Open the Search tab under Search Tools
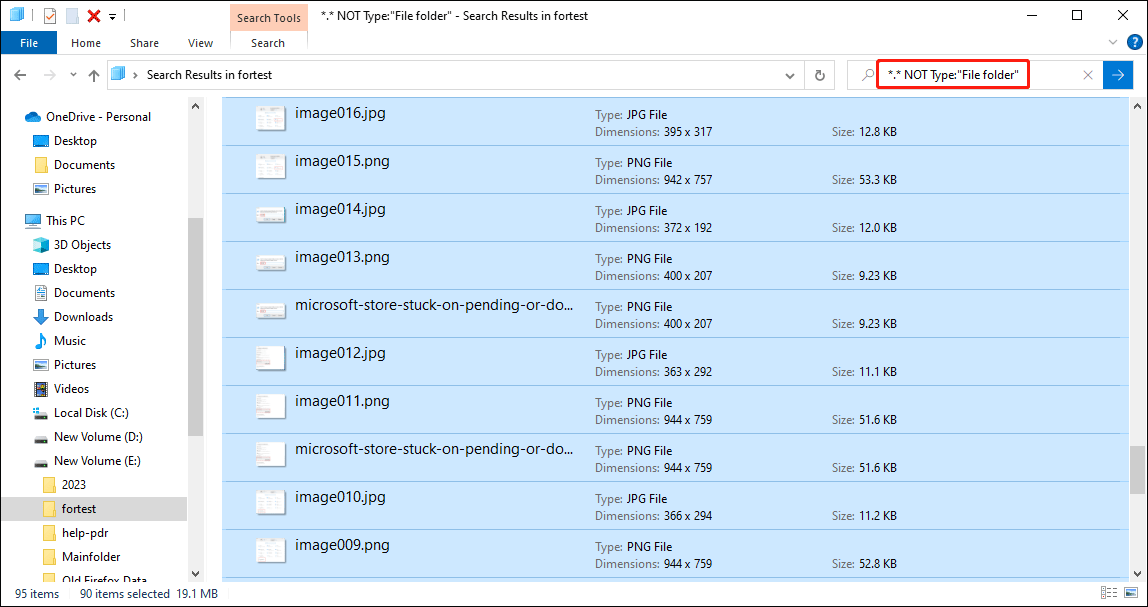This screenshot has width=1148, height=607. (x=268, y=43)
